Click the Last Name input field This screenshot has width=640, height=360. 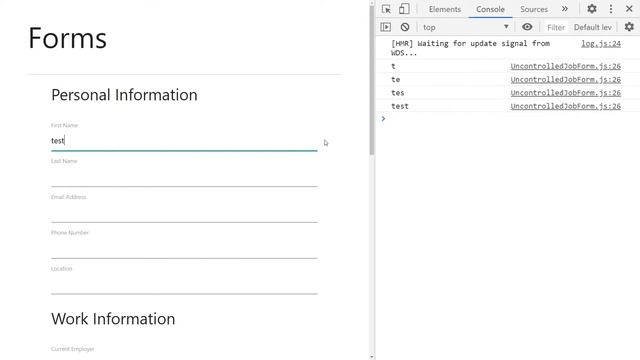tap(184, 177)
